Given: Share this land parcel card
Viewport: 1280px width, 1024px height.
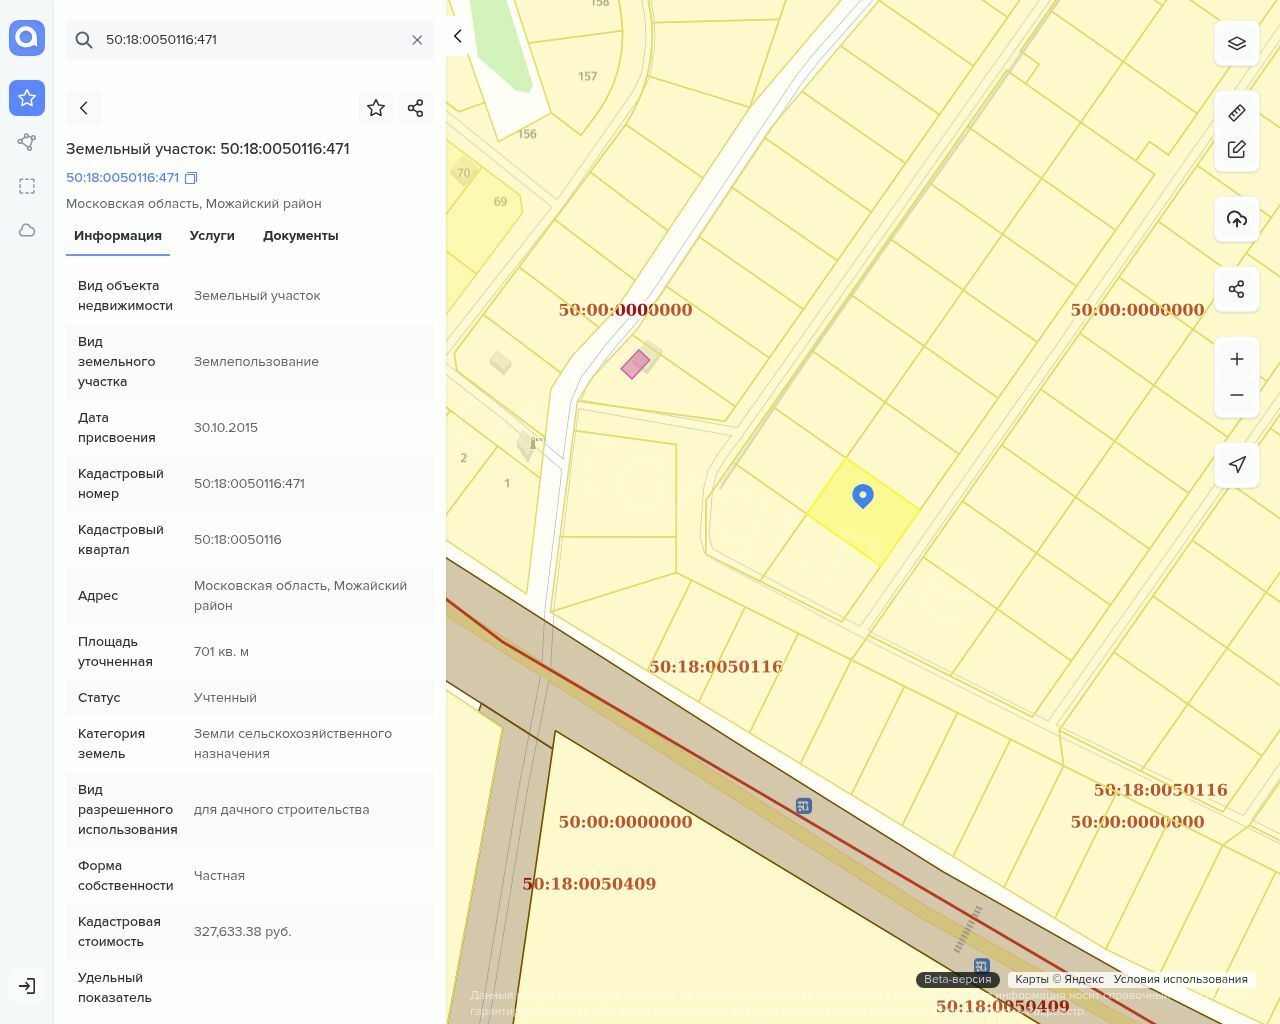Looking at the screenshot, I should pos(416,108).
